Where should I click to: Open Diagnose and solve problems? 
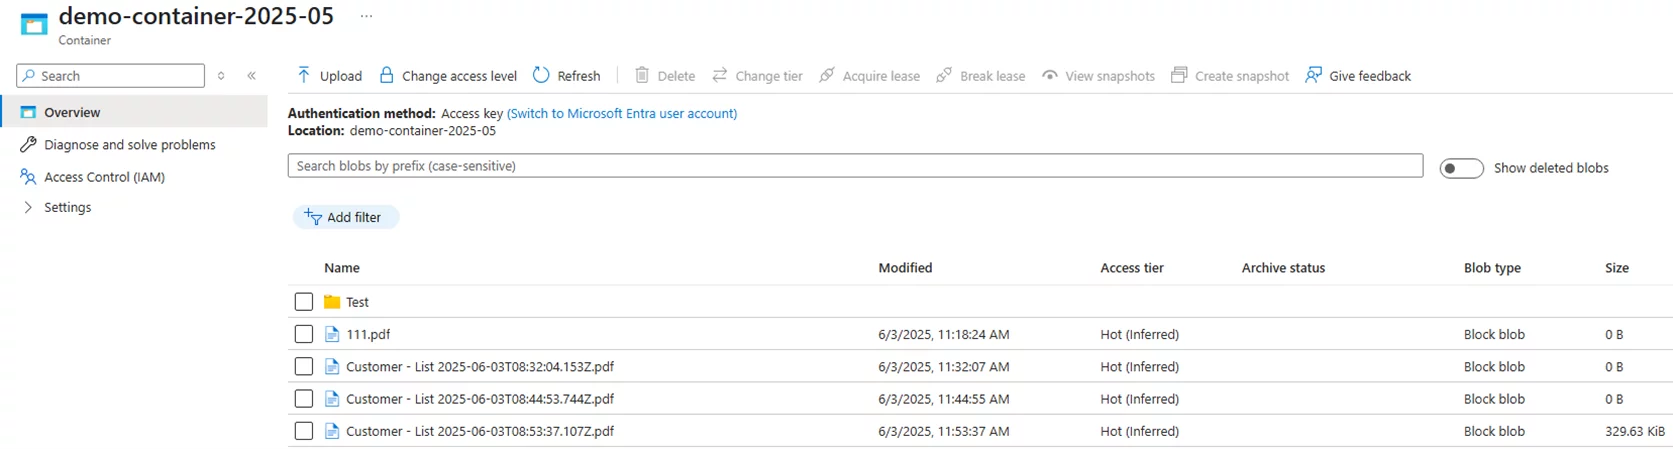(129, 145)
